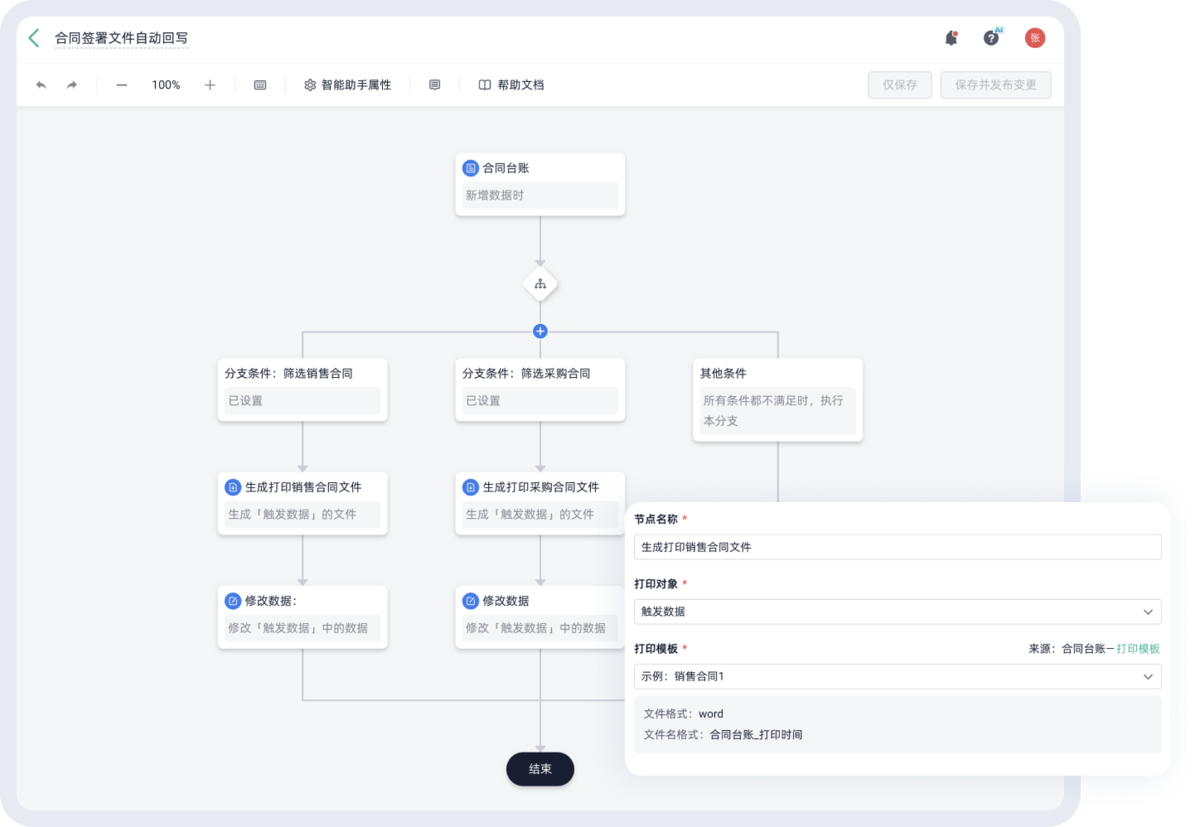Go back using the green arrow
Image resolution: width=1200 pixels, height=827 pixels.
pos(34,38)
